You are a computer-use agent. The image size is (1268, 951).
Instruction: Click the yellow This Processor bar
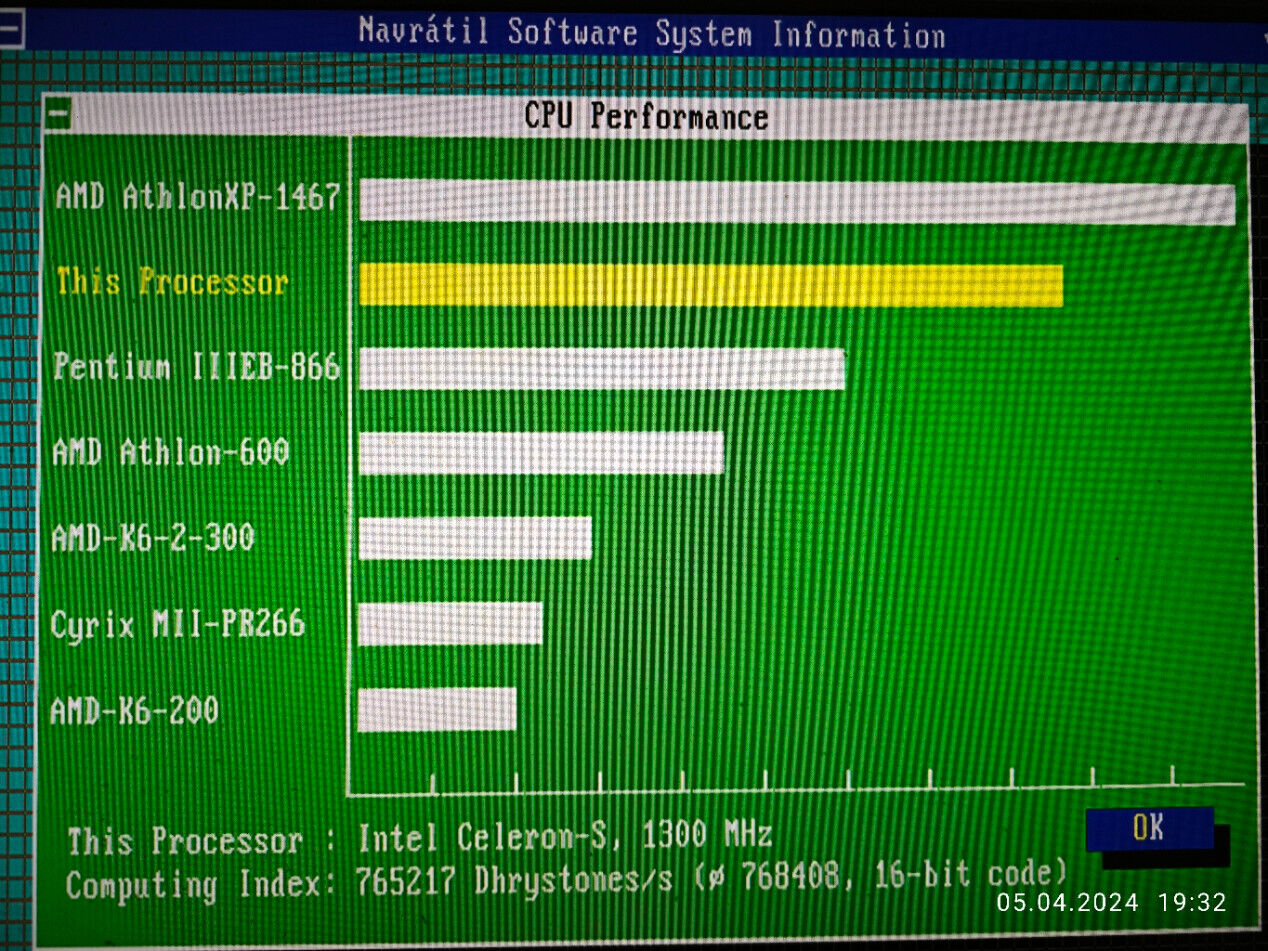[710, 284]
